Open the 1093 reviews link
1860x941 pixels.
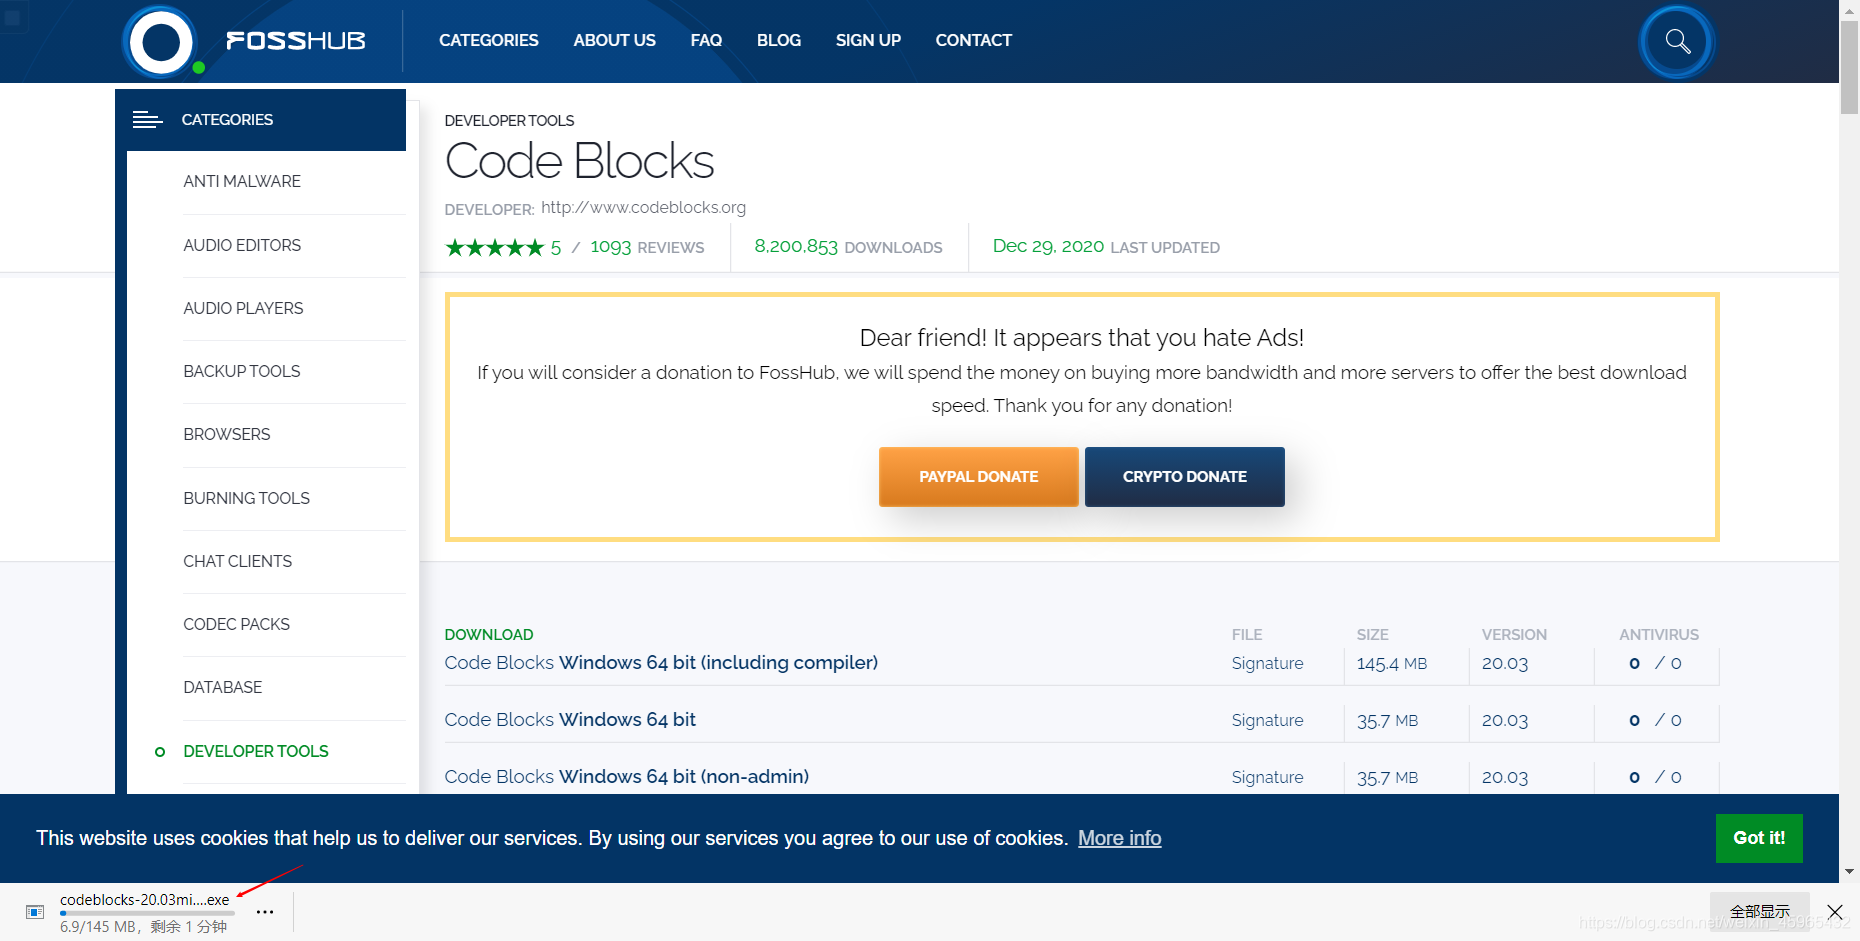tap(647, 247)
